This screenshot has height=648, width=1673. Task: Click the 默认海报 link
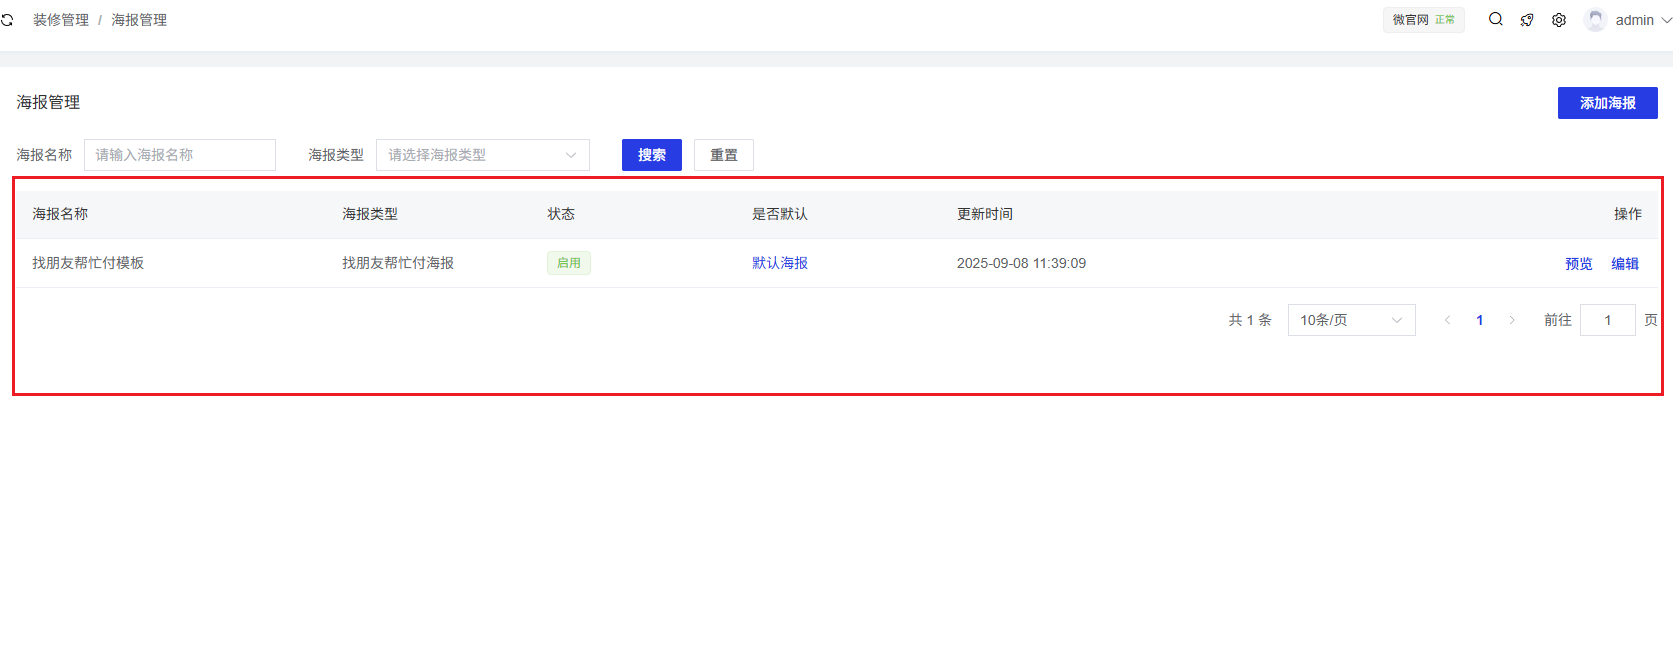[x=779, y=263]
